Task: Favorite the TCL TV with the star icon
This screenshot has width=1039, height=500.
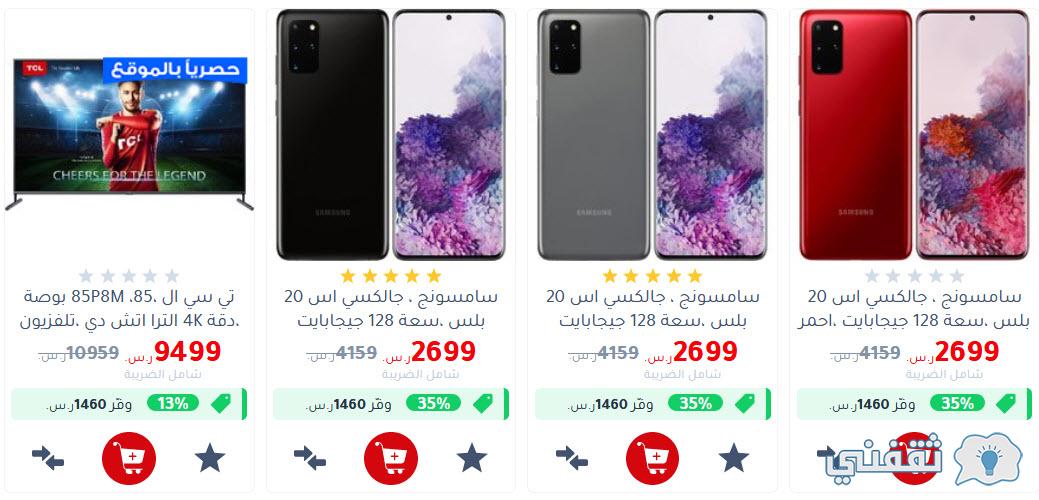Action: coord(210,458)
